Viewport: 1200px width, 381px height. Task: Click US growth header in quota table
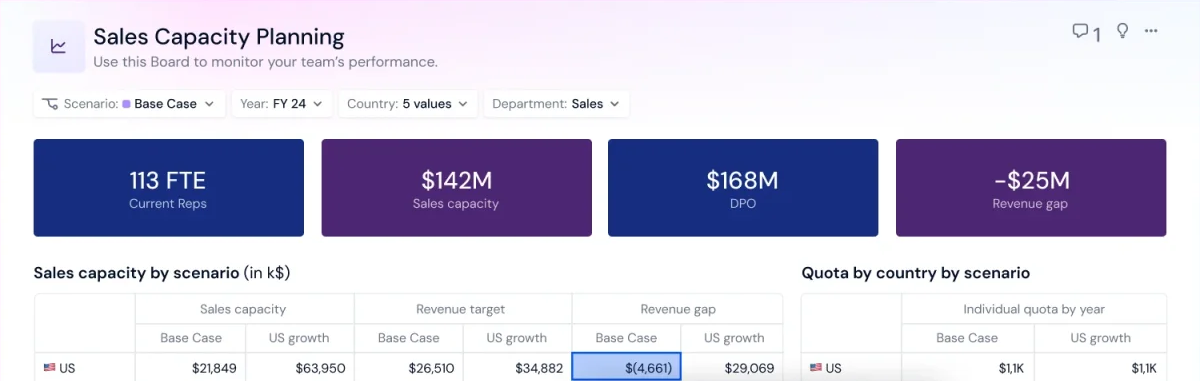(1100, 338)
